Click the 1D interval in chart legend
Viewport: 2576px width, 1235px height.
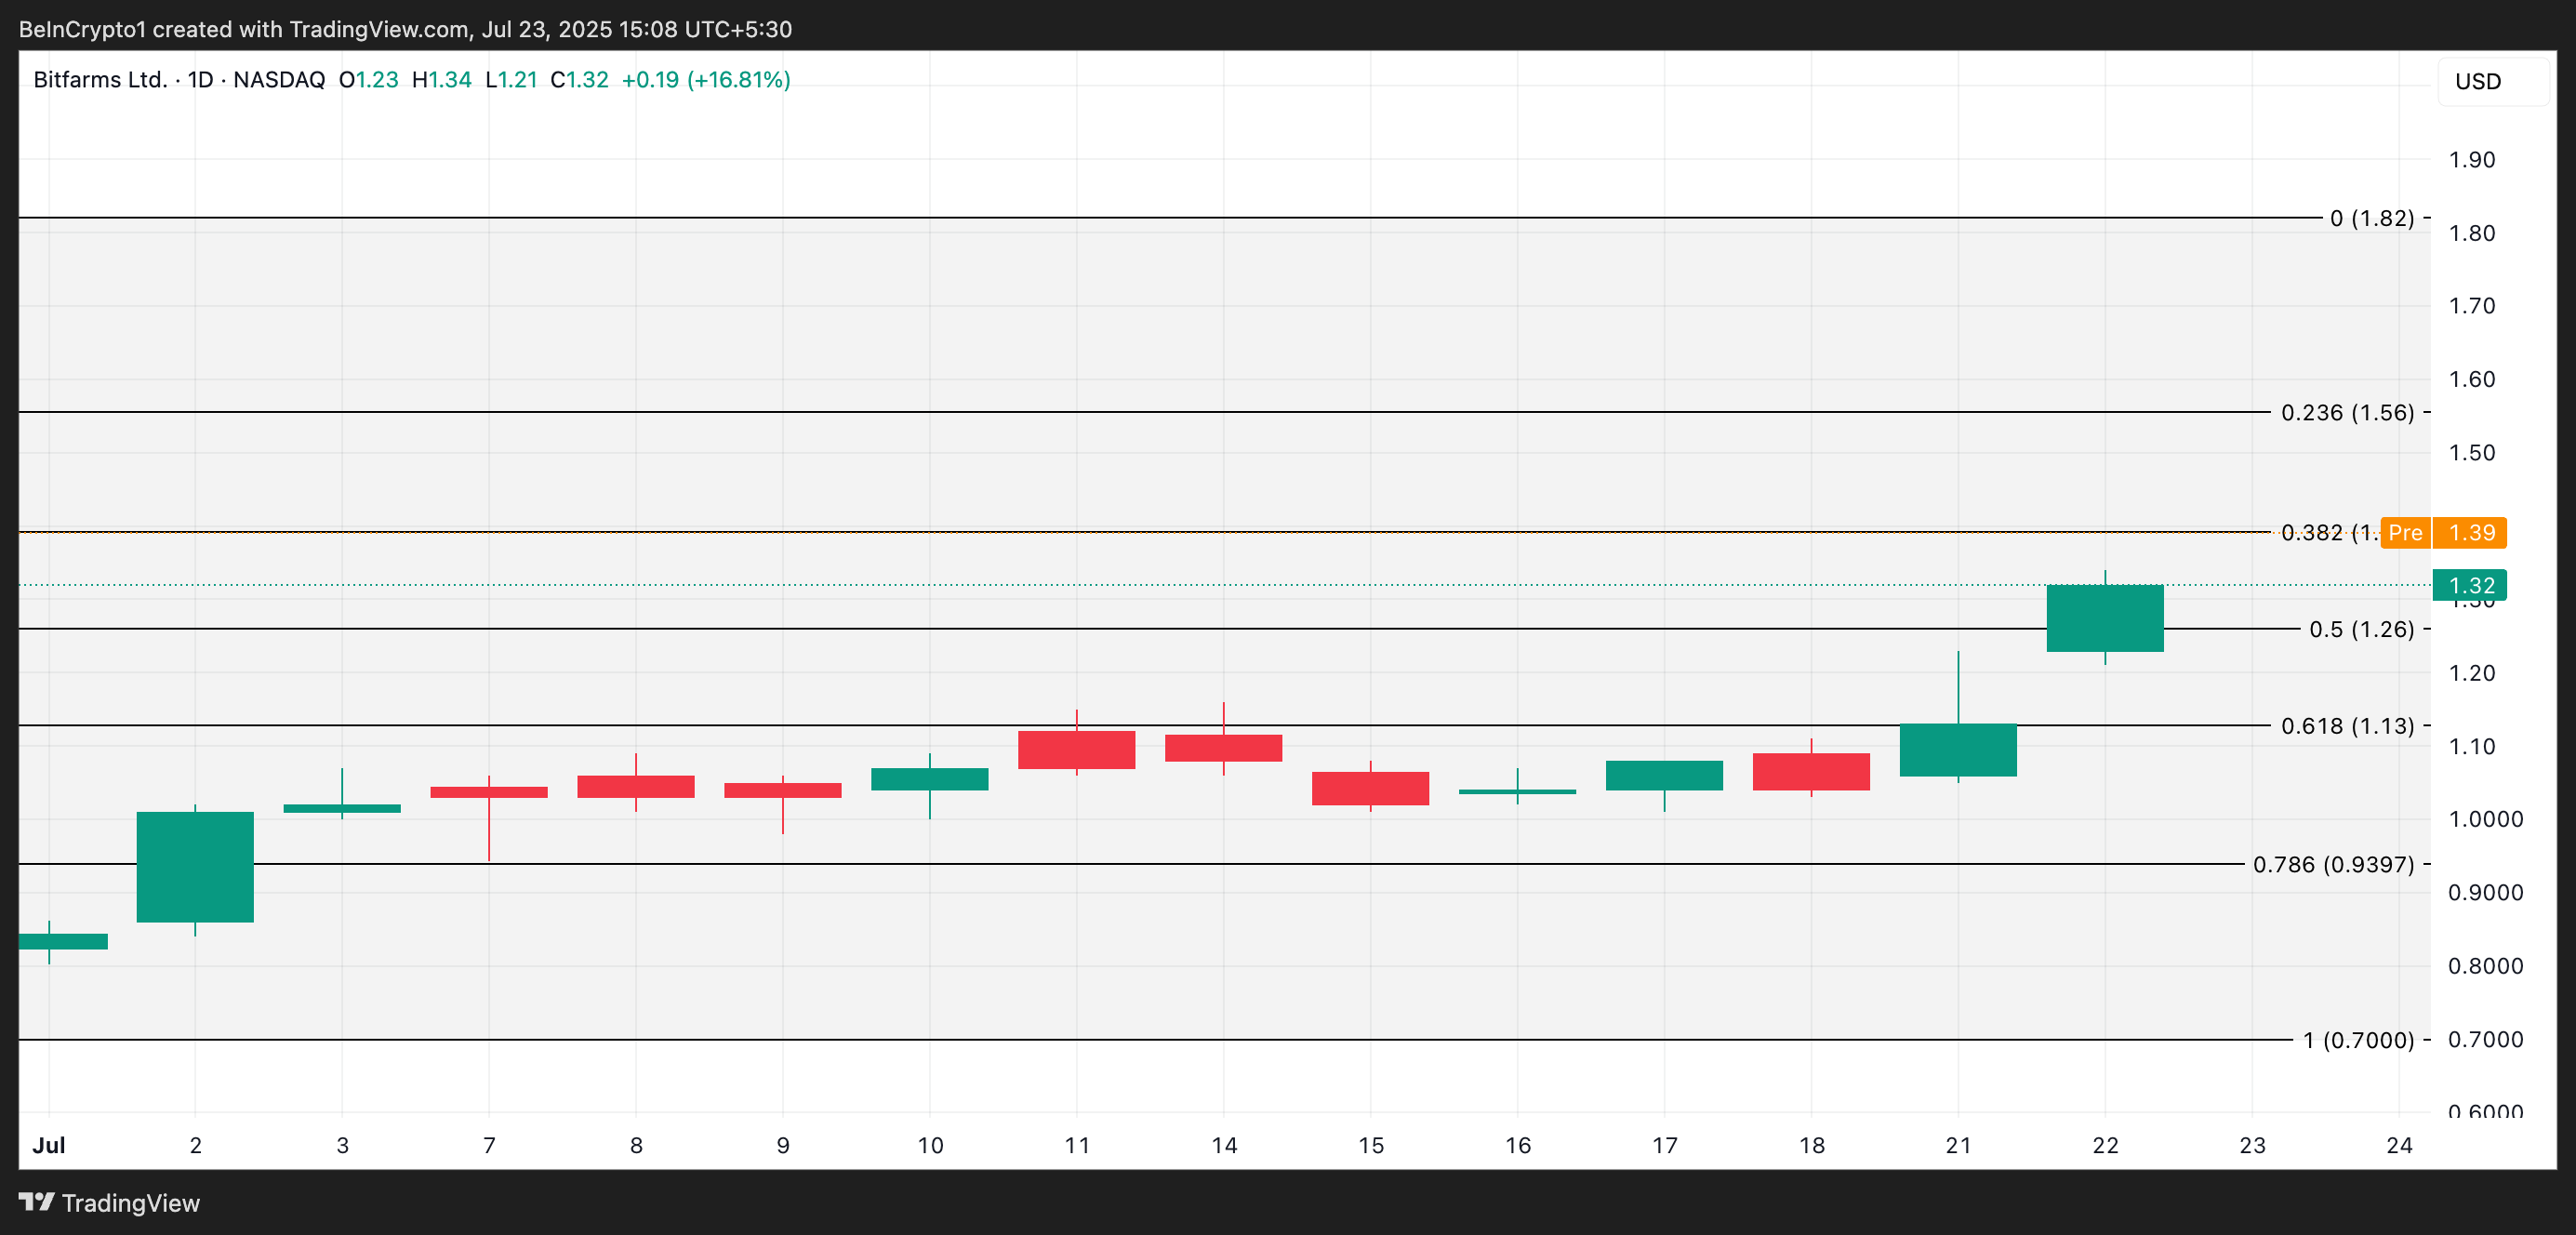pyautogui.click(x=200, y=80)
